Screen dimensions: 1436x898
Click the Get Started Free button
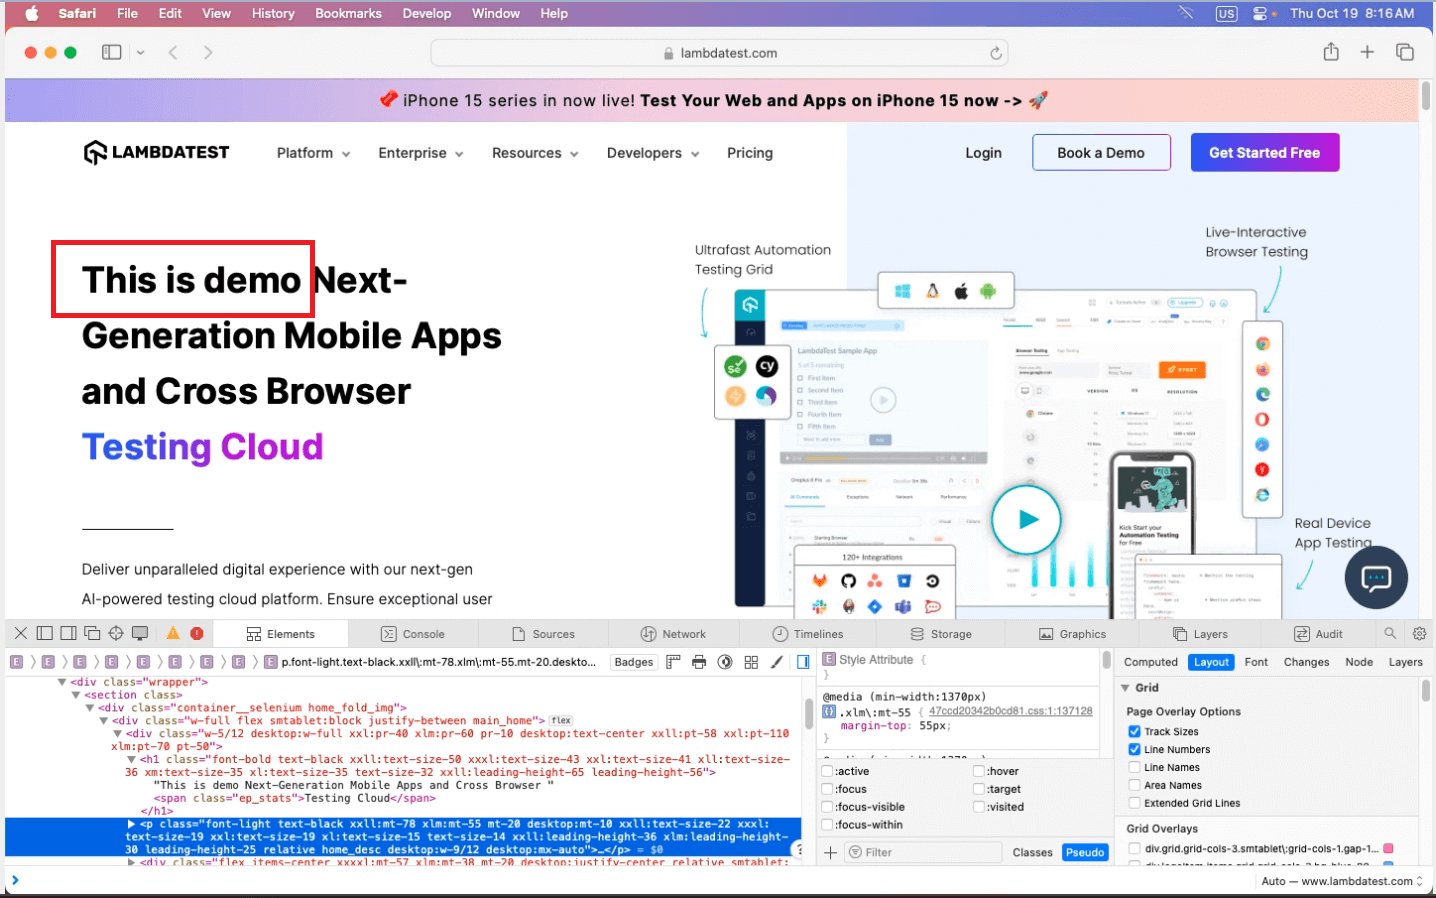tap(1265, 153)
